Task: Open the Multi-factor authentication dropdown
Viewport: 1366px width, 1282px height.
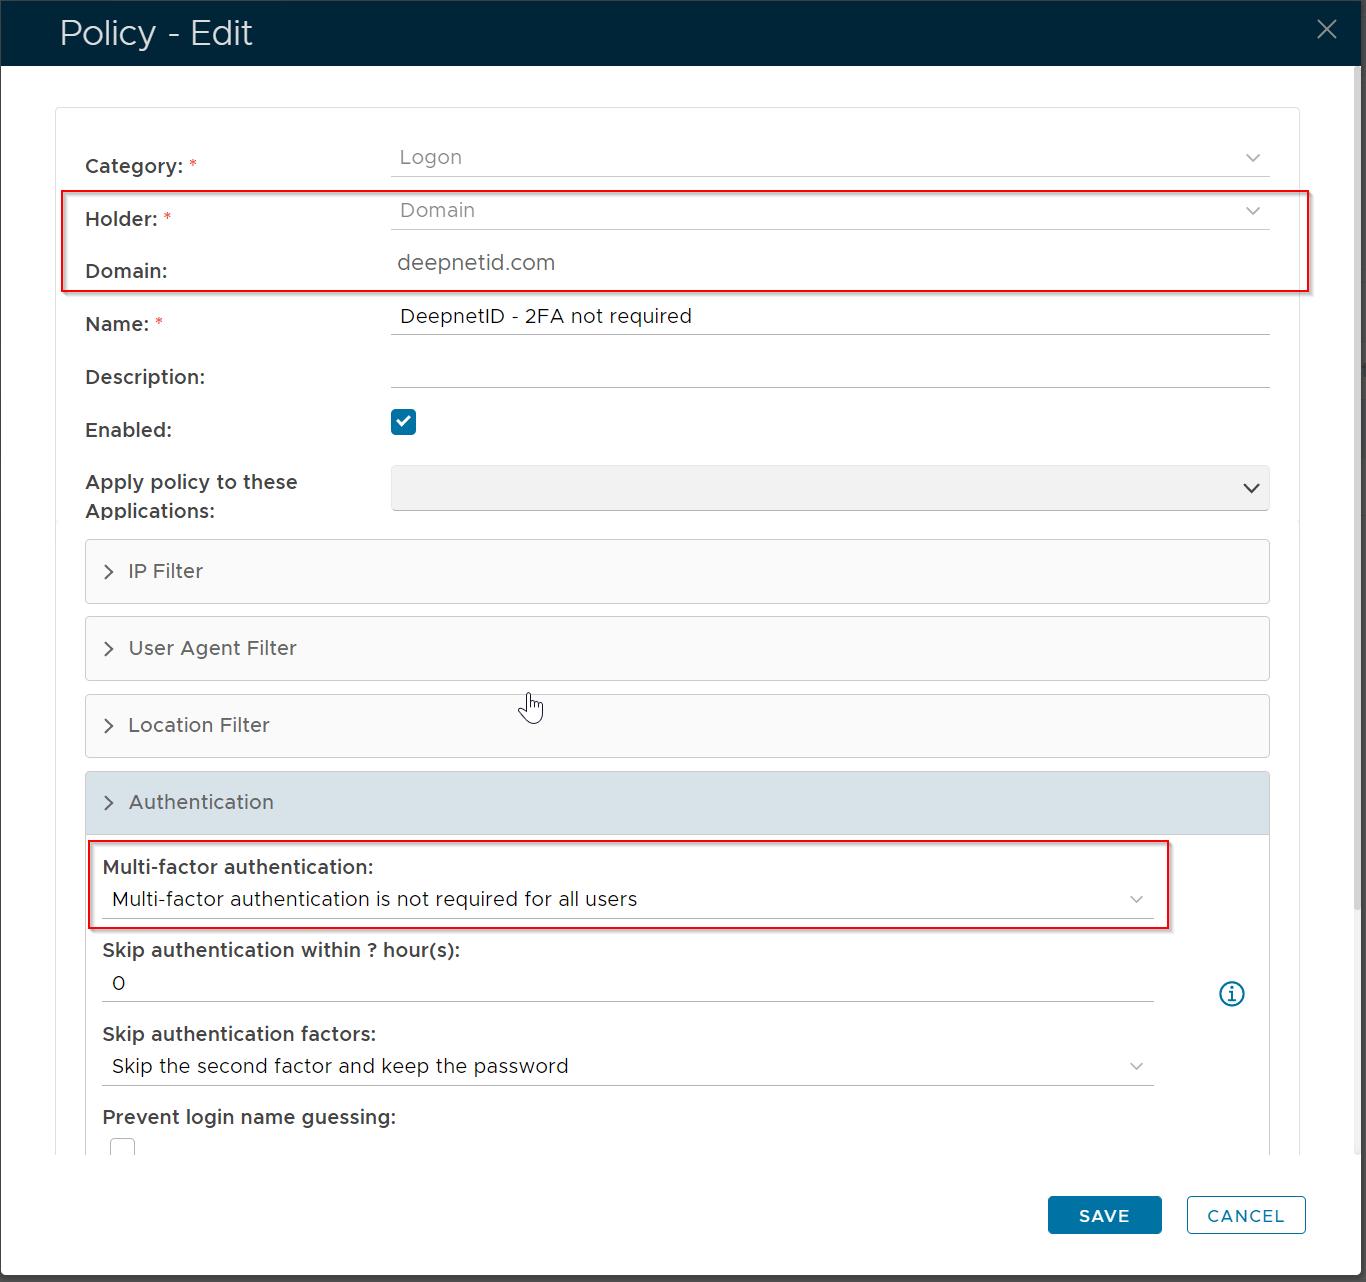Action: (x=627, y=899)
